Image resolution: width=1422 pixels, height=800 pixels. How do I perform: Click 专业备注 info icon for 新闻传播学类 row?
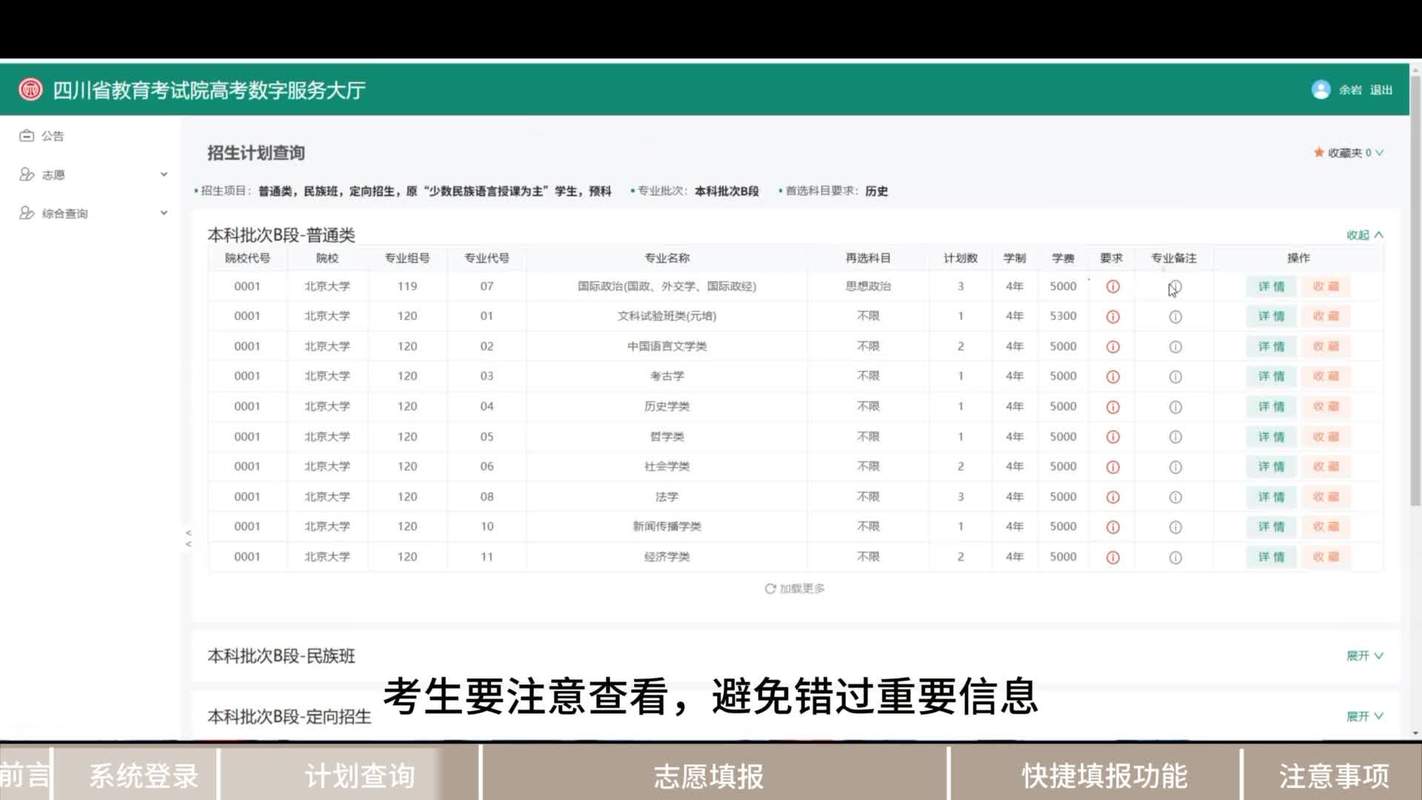[1175, 527]
